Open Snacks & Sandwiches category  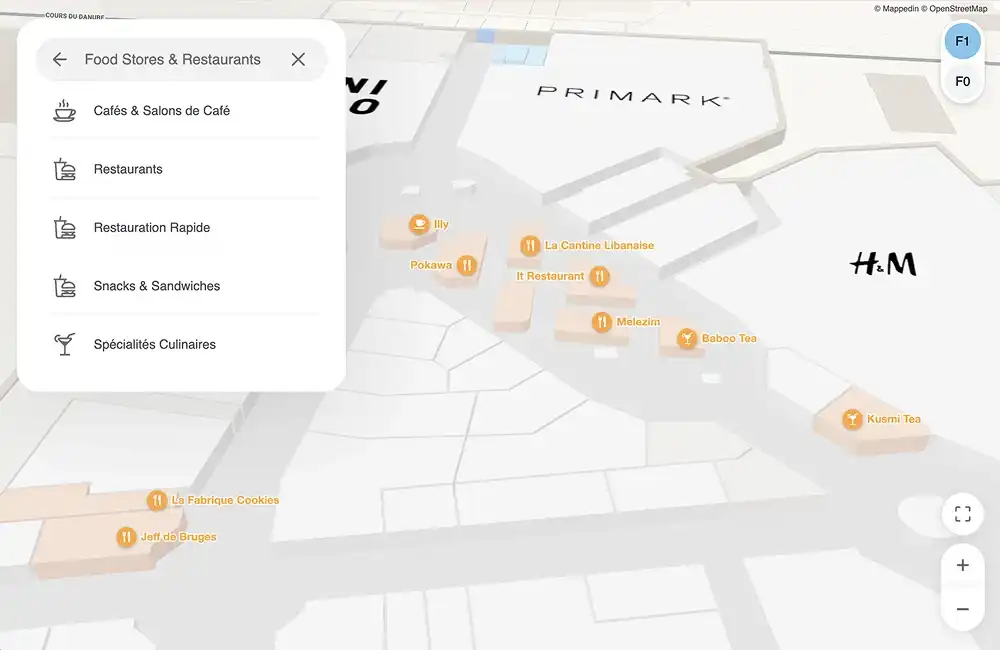click(157, 286)
